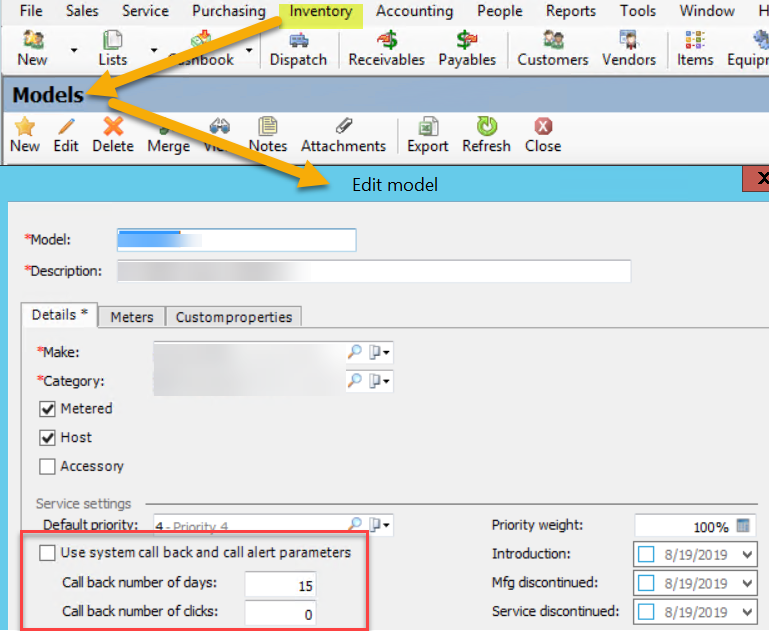The height and width of the screenshot is (631, 769).
Task: Enable the Accessory checkbox
Action: [x=47, y=466]
